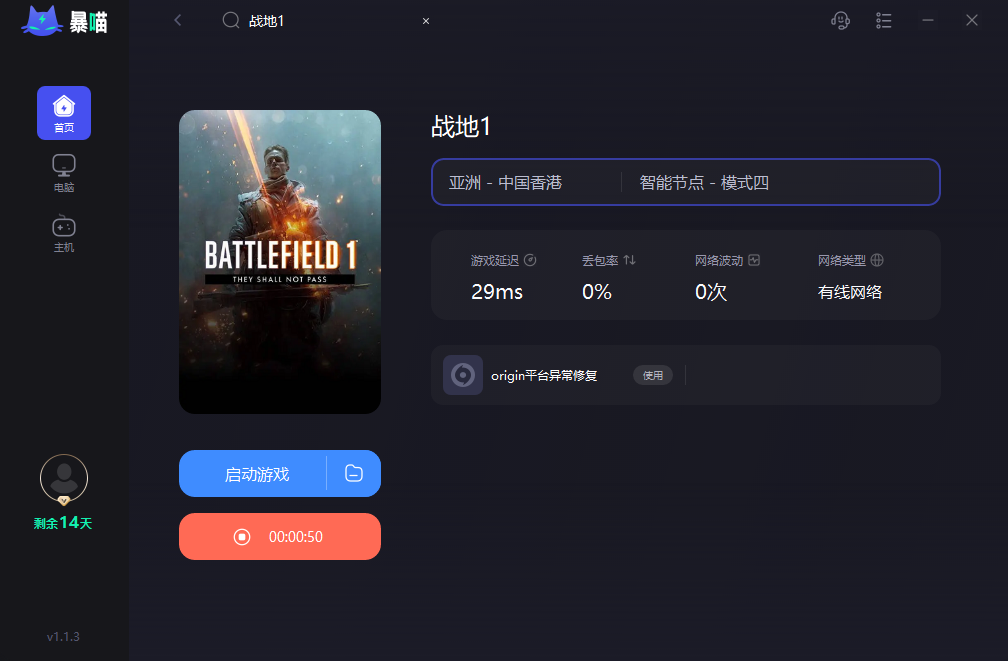Click the 暴喵 cat logo
Image resolution: width=1008 pixels, height=661 pixels.
pyautogui.click(x=42, y=21)
